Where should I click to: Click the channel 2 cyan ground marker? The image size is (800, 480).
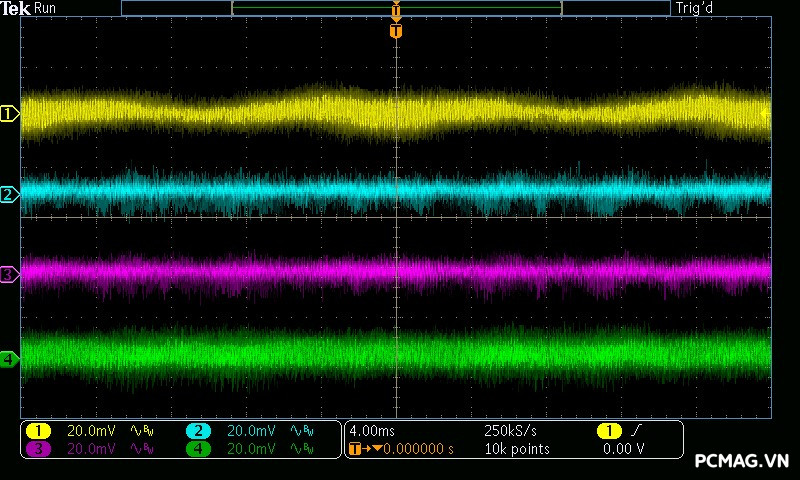(10, 194)
